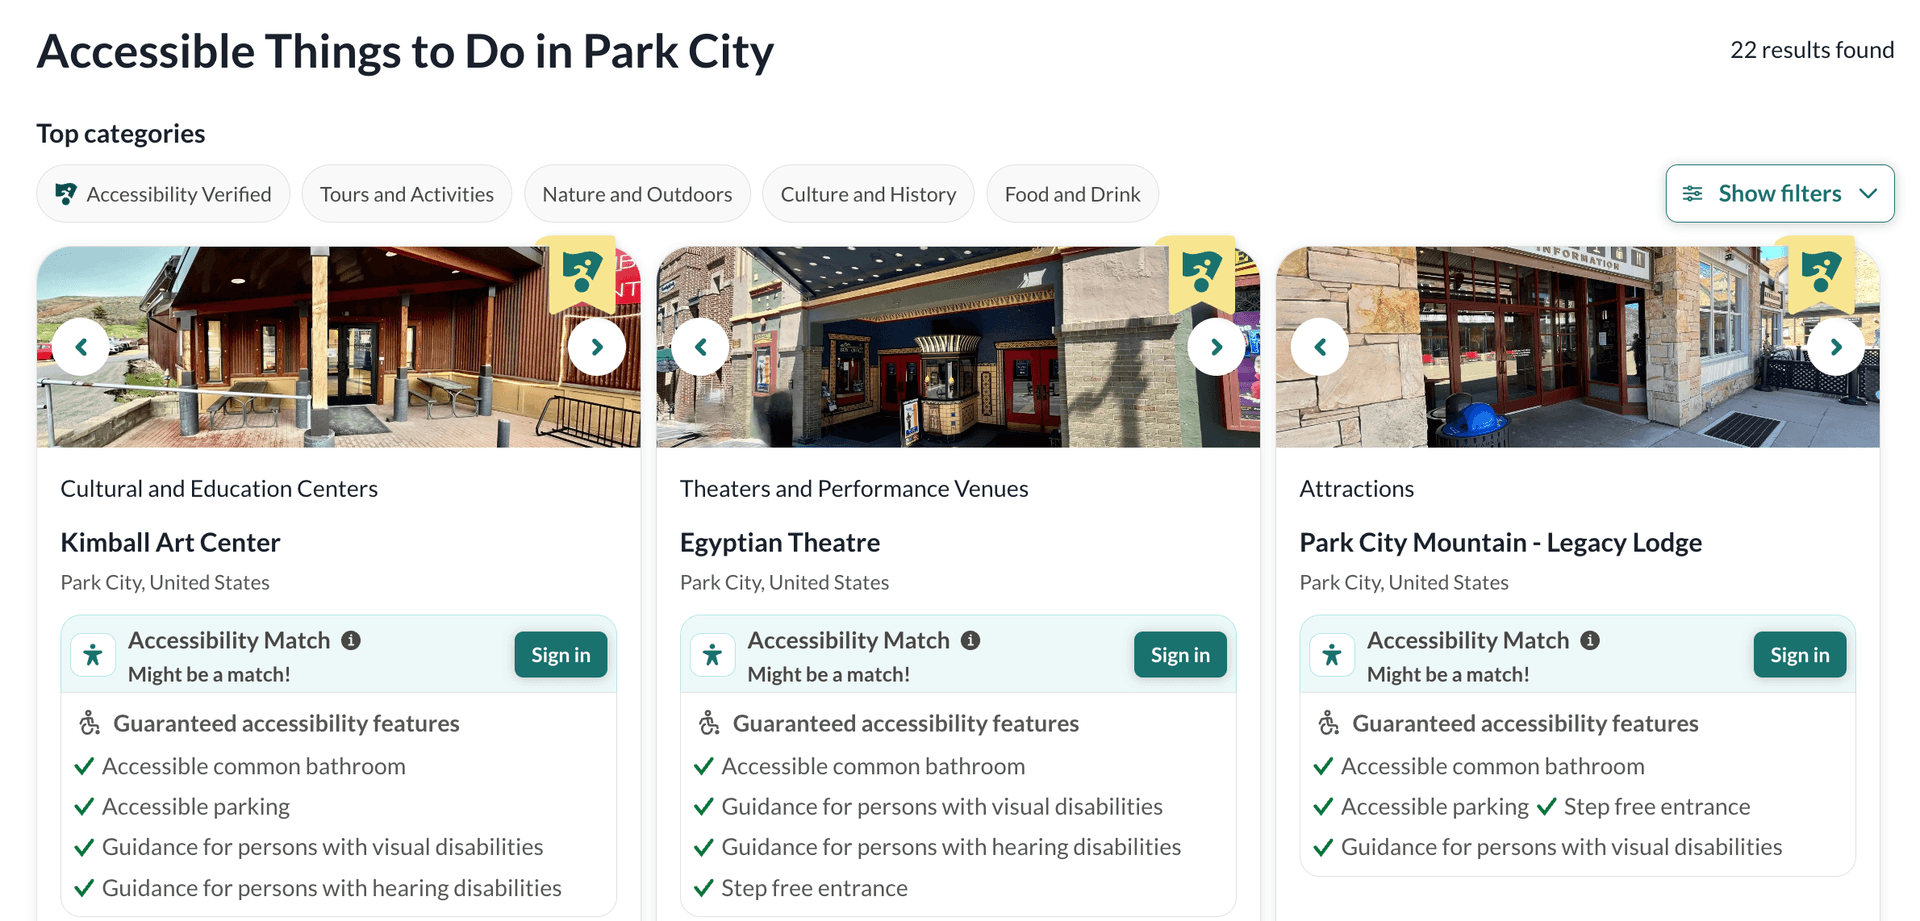Click '22 results found' text
The height and width of the screenshot is (921, 1920).
(x=1812, y=50)
